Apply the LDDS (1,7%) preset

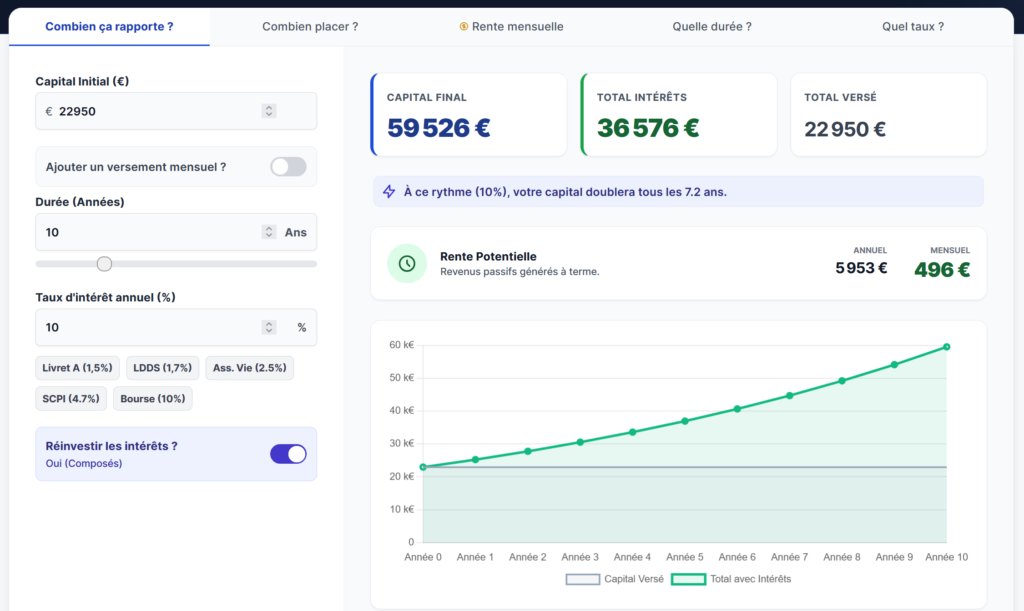click(163, 368)
